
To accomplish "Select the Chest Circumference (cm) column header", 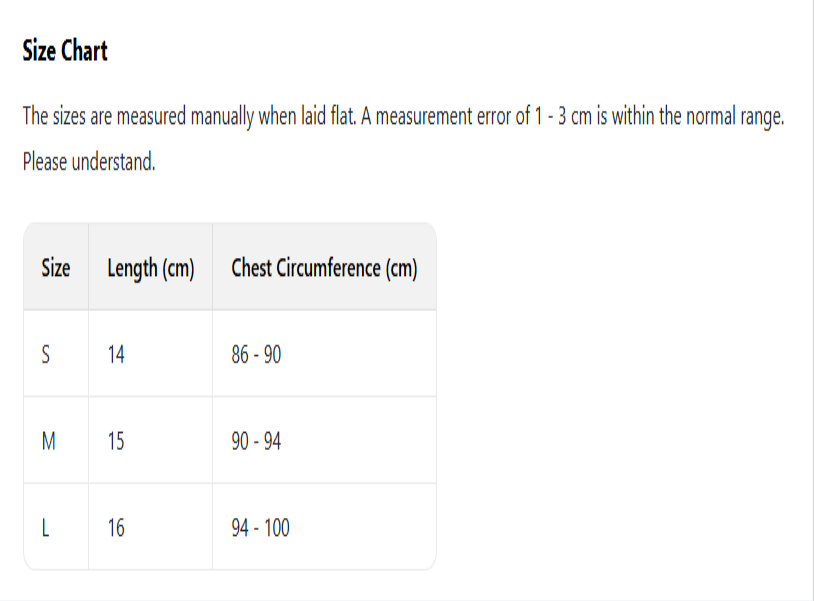I will point(324,268).
